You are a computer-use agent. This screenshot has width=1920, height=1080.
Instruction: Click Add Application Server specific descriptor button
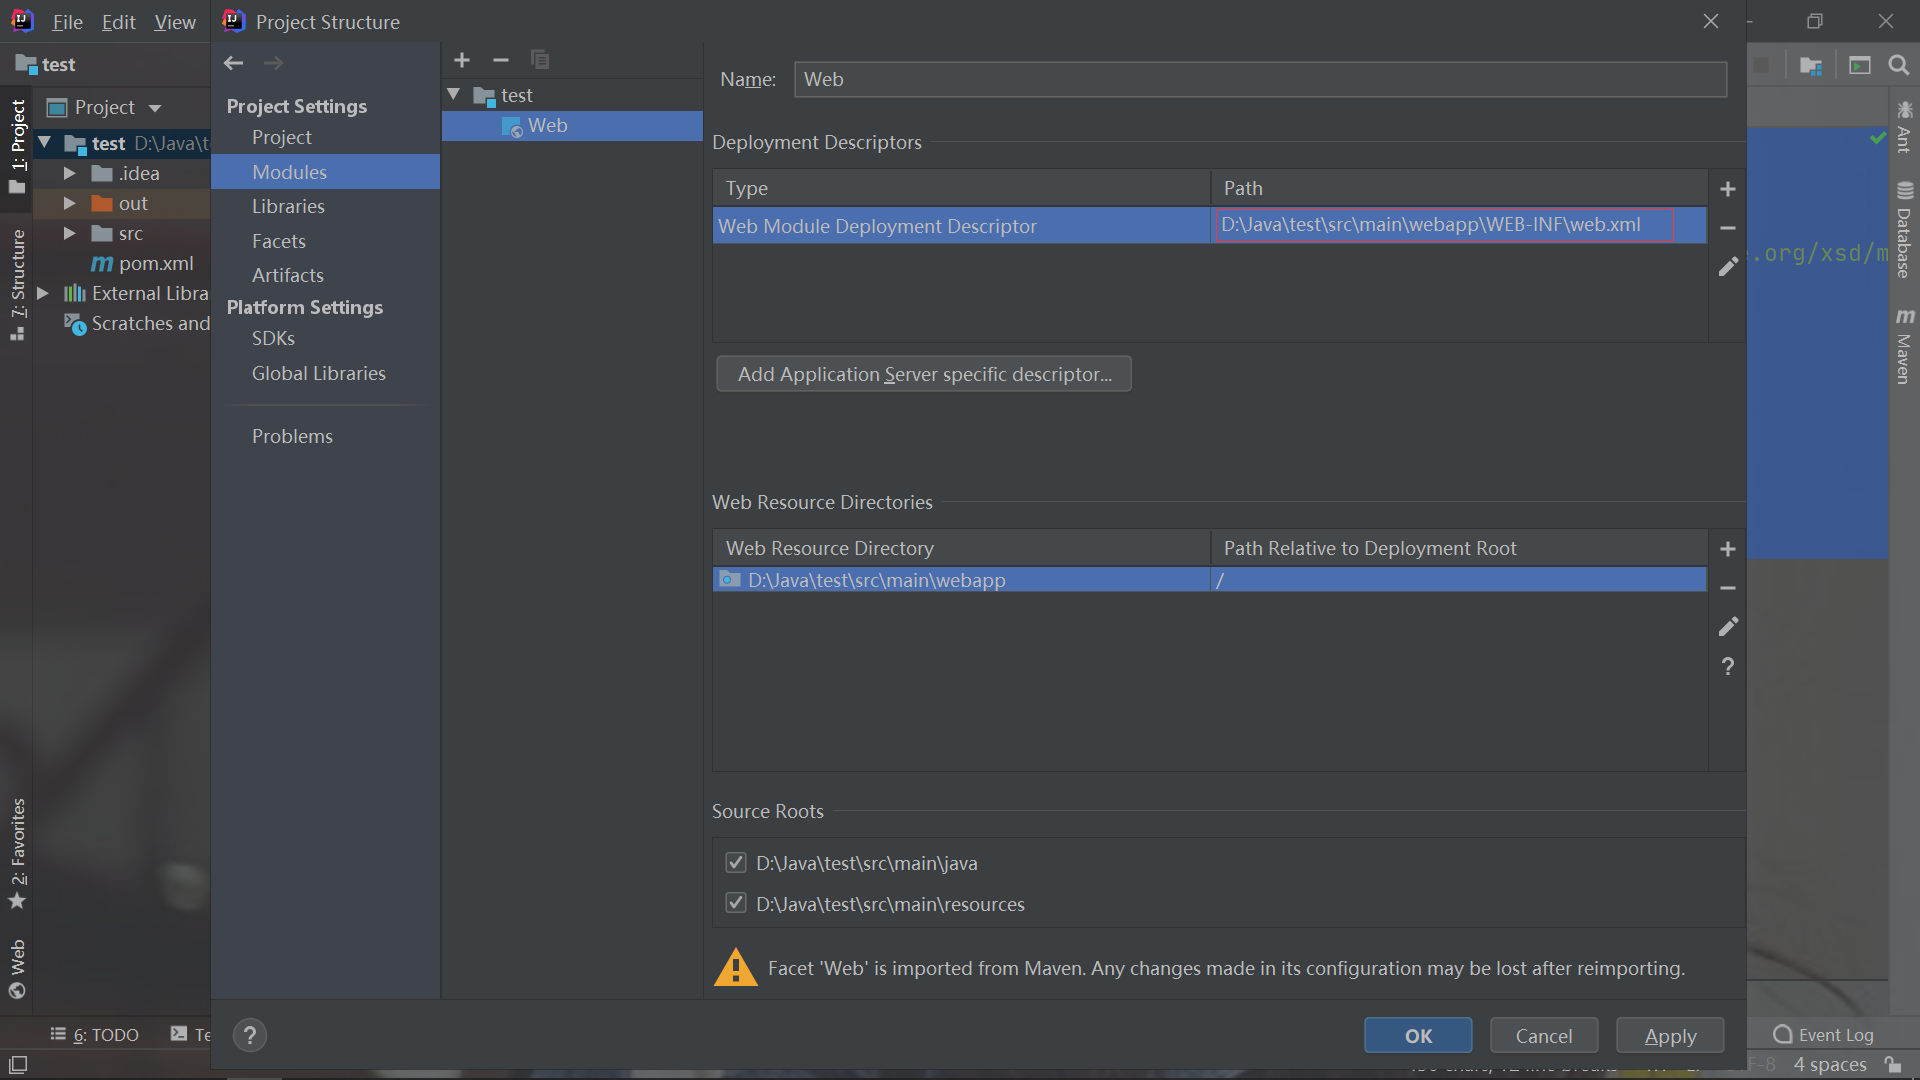pos(923,374)
